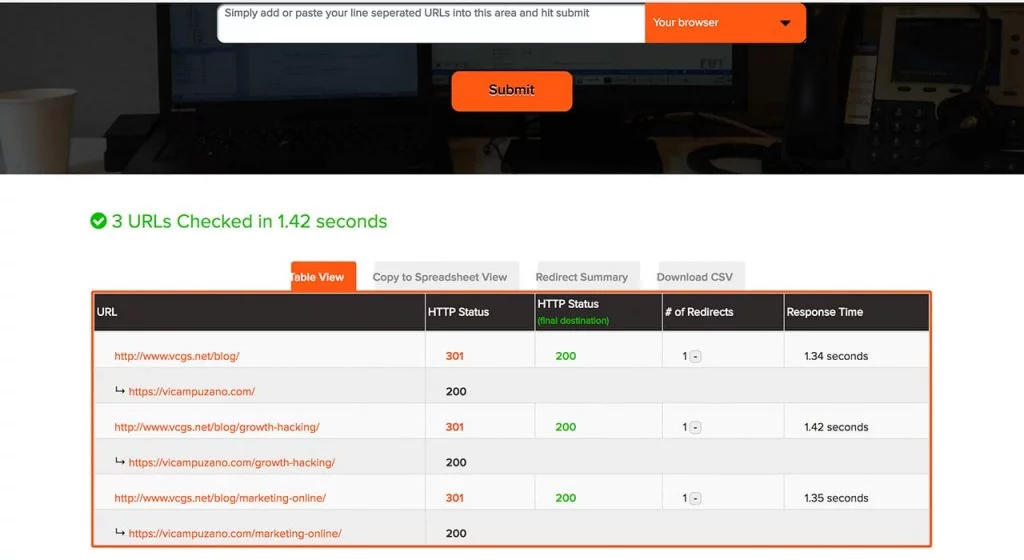
Task: Follow the vcgs.net/blog/growth-hacking/ link
Action: point(216,427)
